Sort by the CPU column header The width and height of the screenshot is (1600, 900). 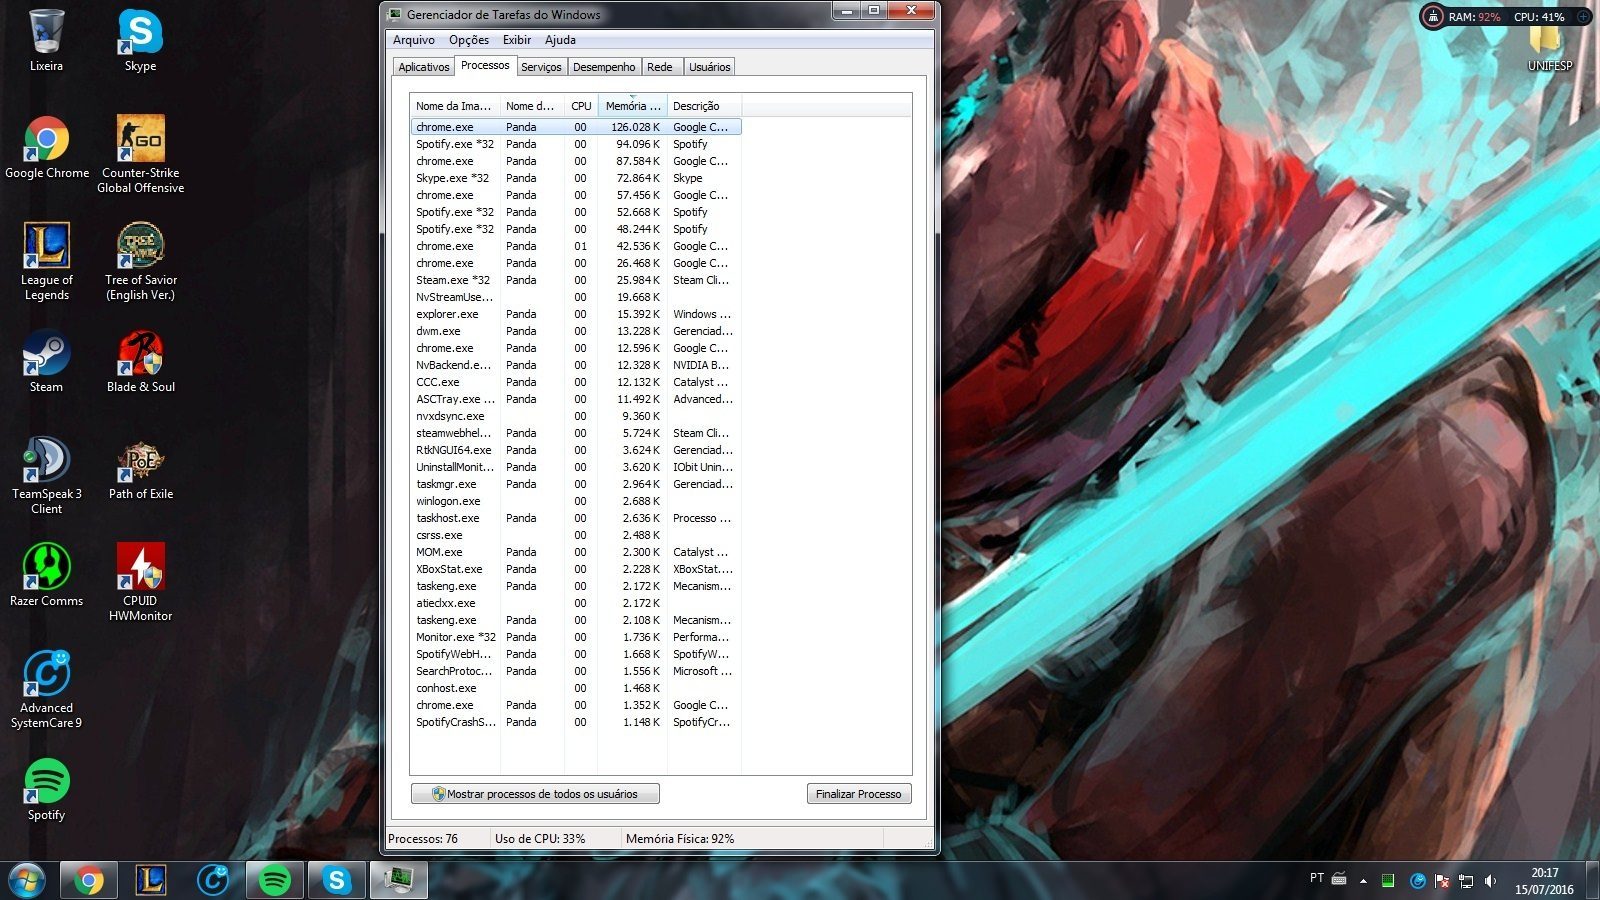click(x=581, y=106)
